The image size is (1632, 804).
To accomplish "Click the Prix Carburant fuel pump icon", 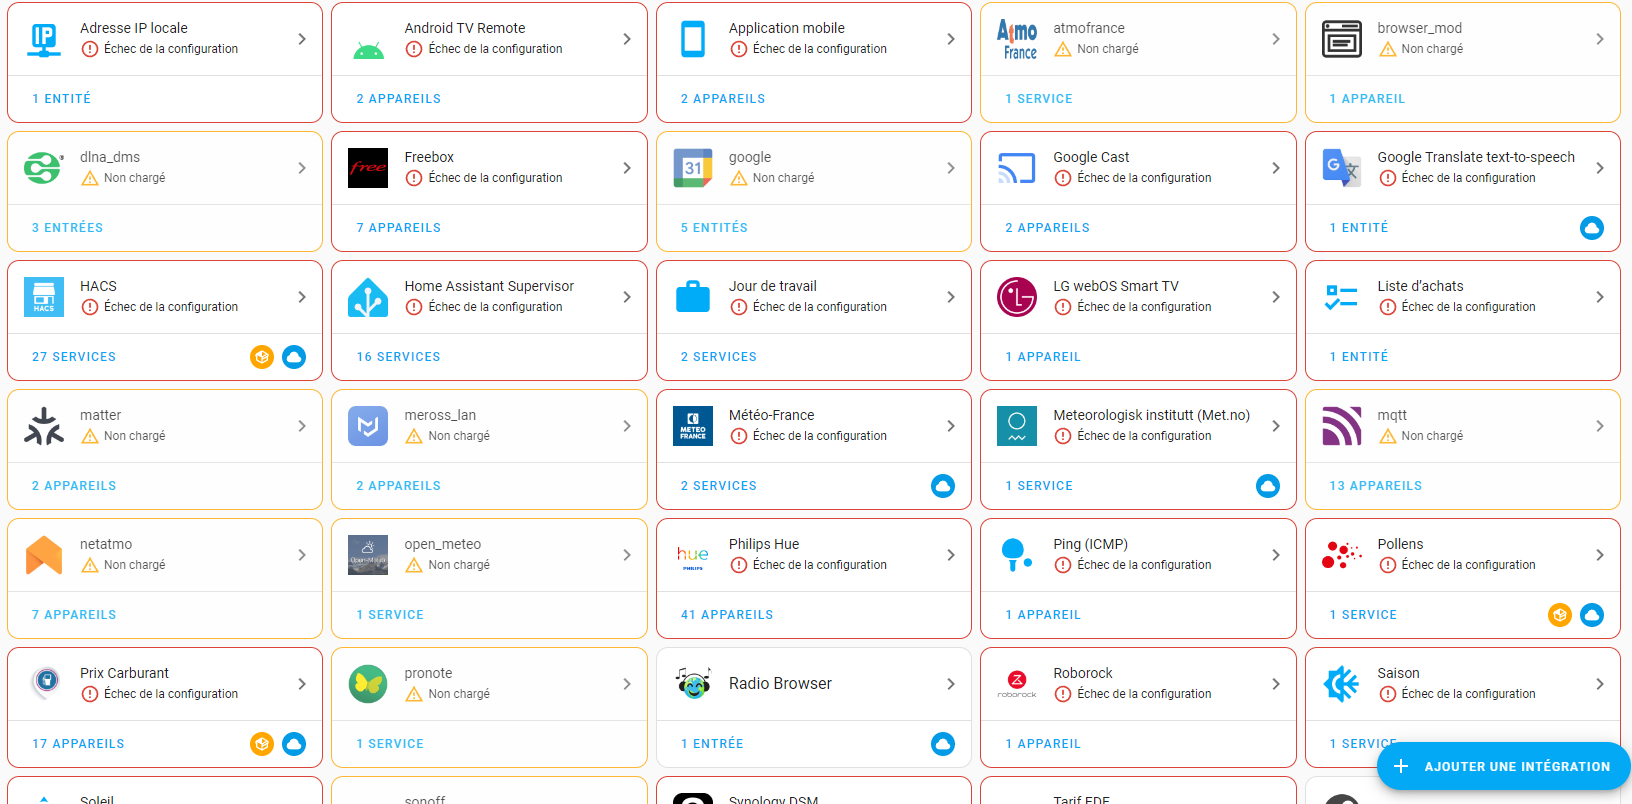I will coord(44,684).
